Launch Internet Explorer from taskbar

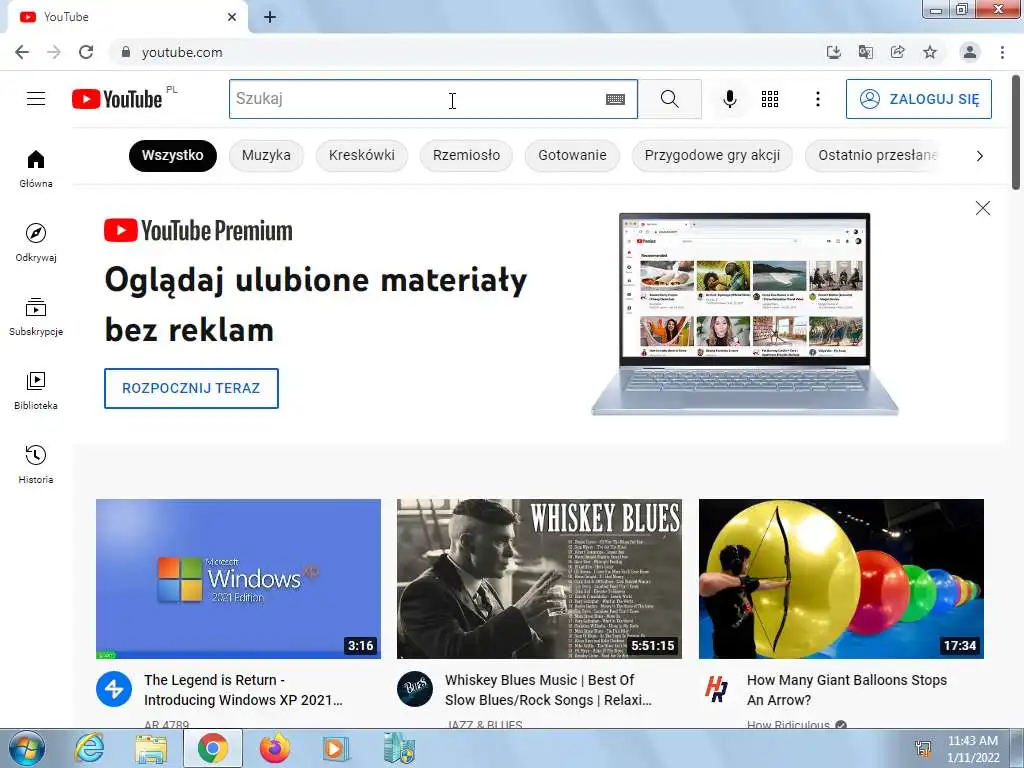pos(89,748)
